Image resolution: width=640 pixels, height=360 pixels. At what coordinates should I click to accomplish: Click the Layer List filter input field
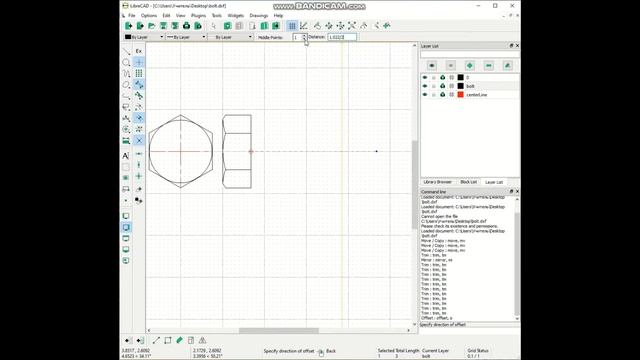470,54
